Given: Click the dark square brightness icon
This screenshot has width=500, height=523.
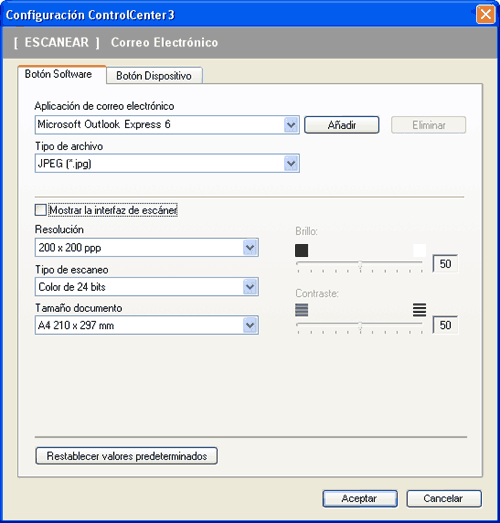Looking at the screenshot, I should 301,250.
